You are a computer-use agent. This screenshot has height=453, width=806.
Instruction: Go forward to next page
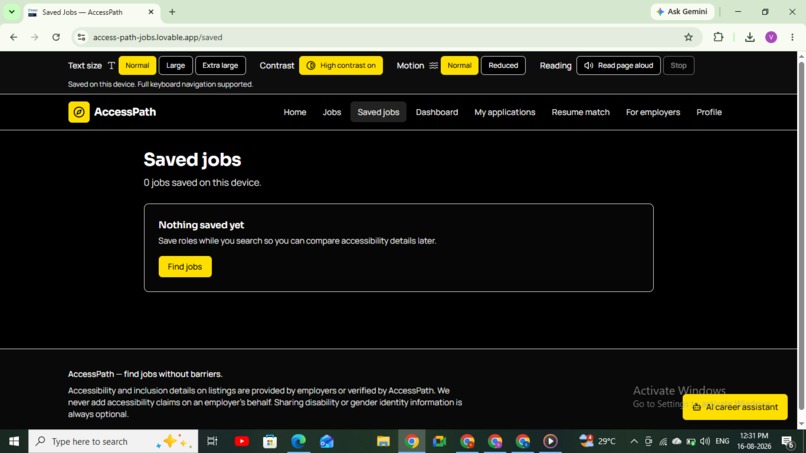coord(34,37)
